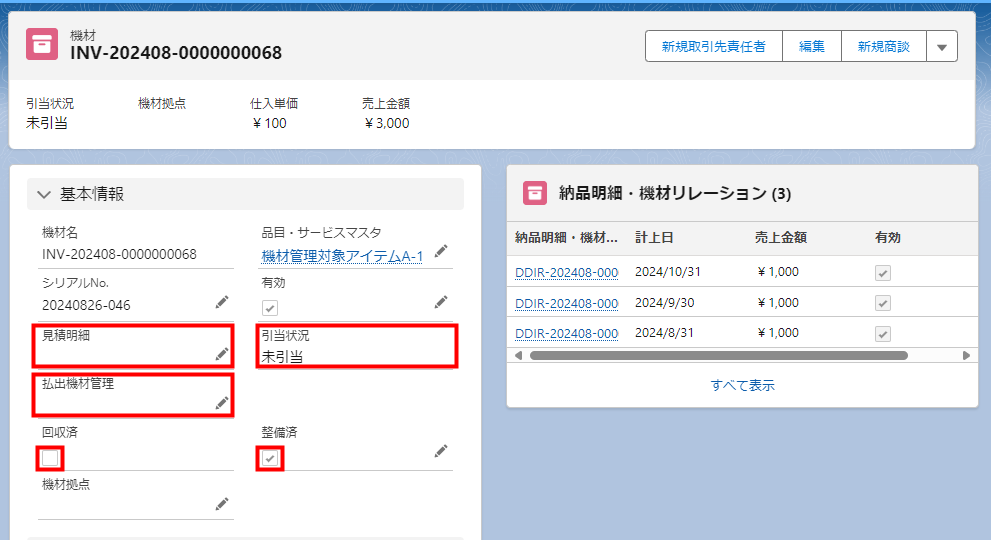Click scrollbar right arrow in related list

coord(966,355)
